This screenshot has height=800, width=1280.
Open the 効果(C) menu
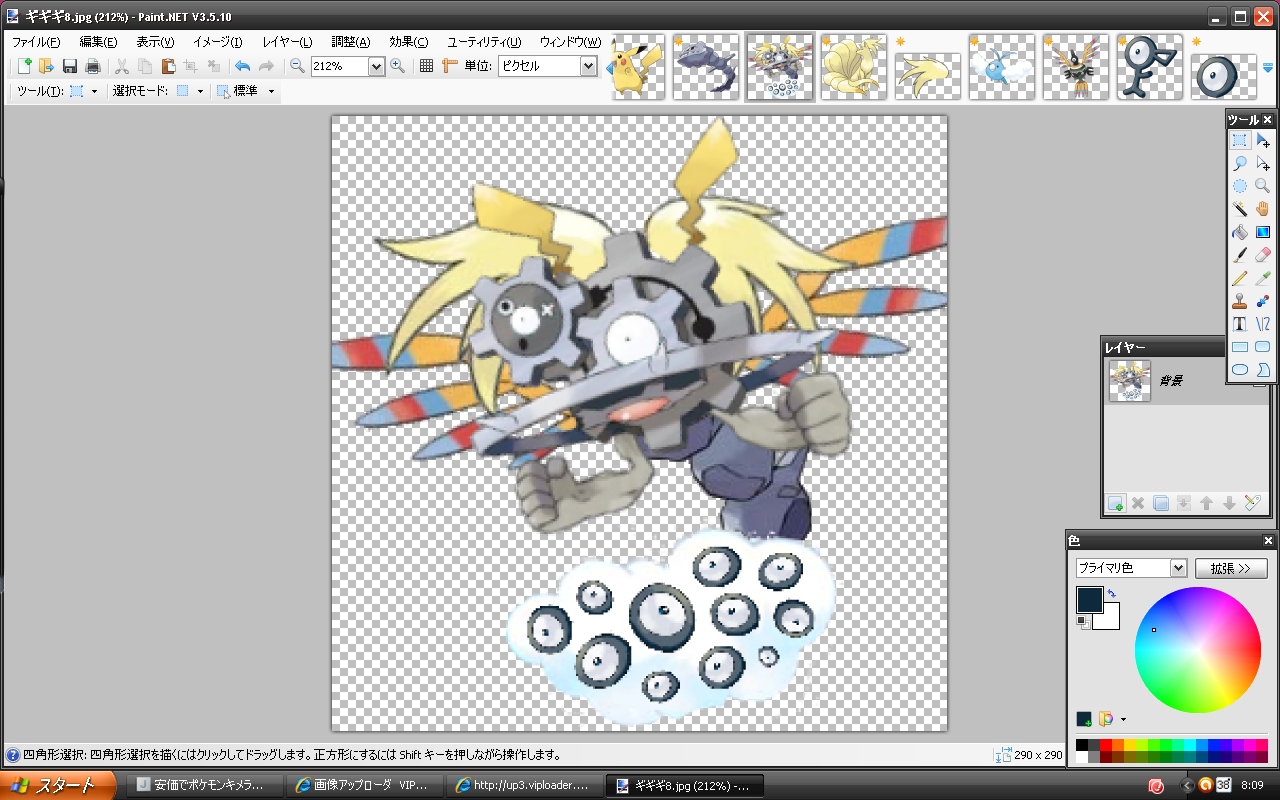tap(409, 42)
